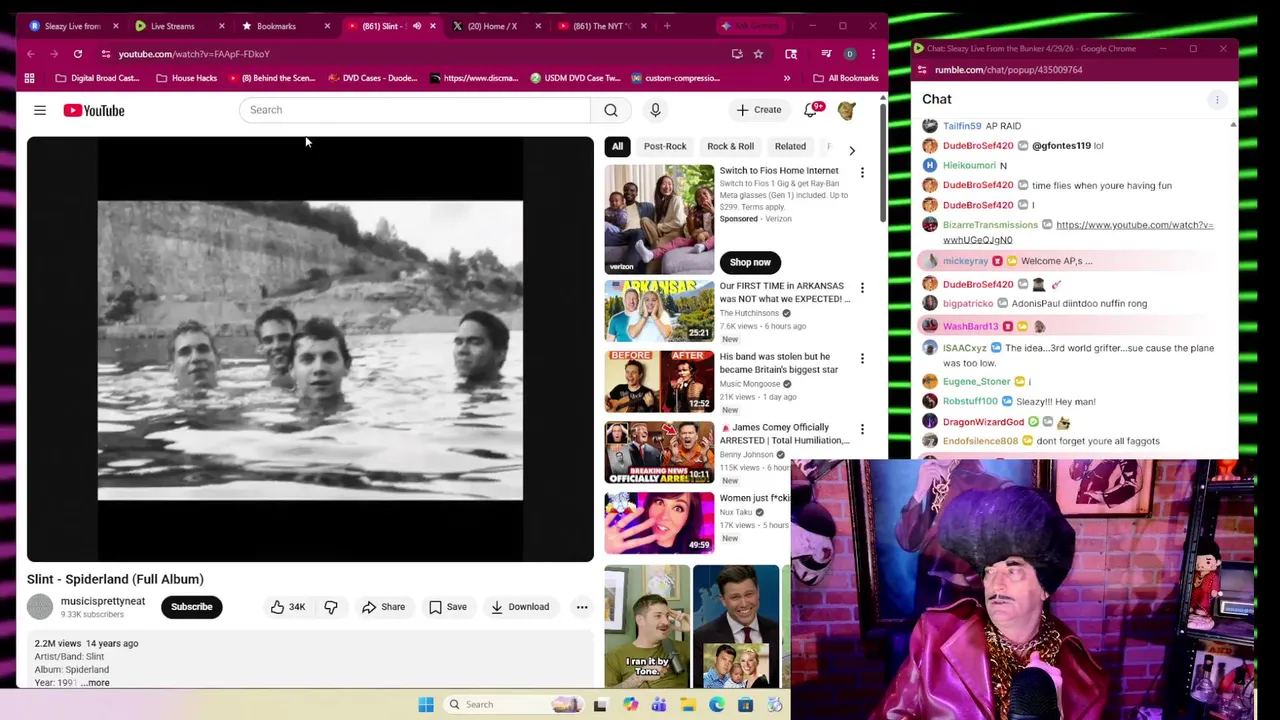Open the browser apps grid shortcut
The width and height of the screenshot is (1280, 720).
[x=29, y=78]
